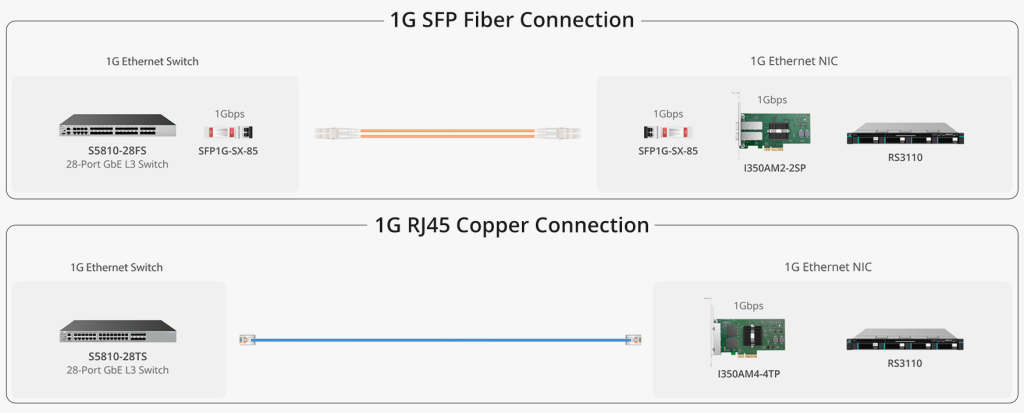The width and height of the screenshot is (1024, 413).
Task: Select the 1G SFP Fiber Connection heading
Action: click(512, 20)
